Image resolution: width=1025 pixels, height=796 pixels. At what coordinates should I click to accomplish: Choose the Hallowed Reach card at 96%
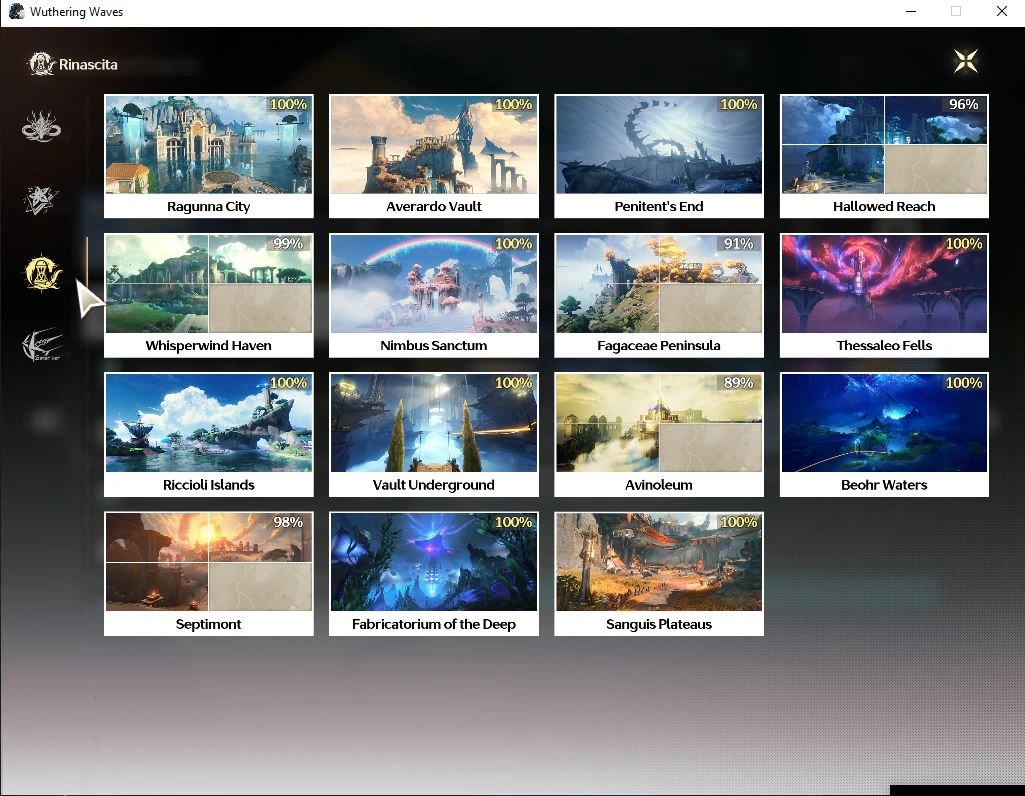point(884,156)
